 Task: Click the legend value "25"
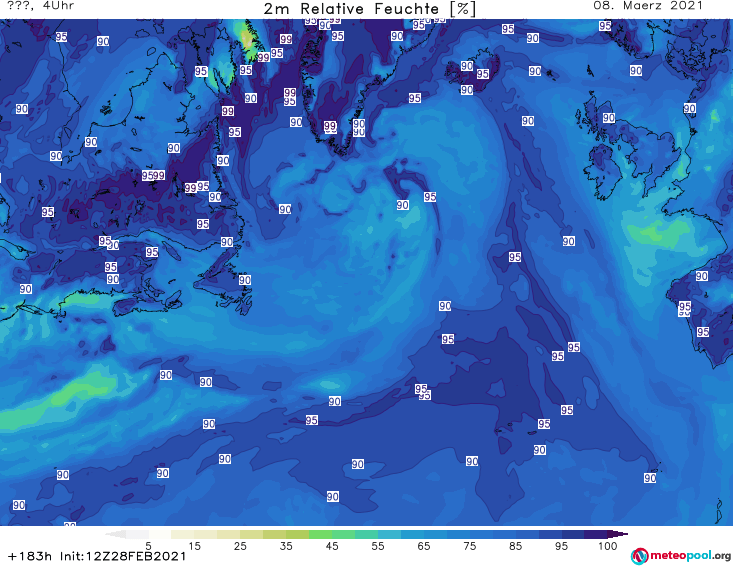[240, 546]
